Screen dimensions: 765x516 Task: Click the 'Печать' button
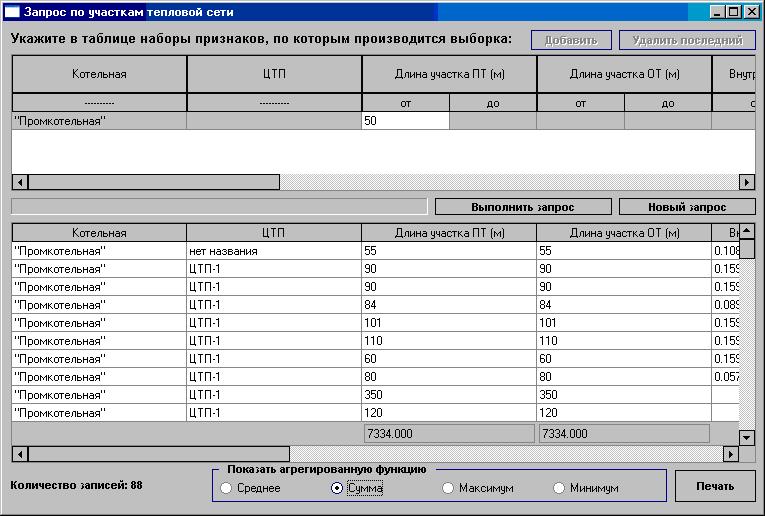(x=714, y=486)
